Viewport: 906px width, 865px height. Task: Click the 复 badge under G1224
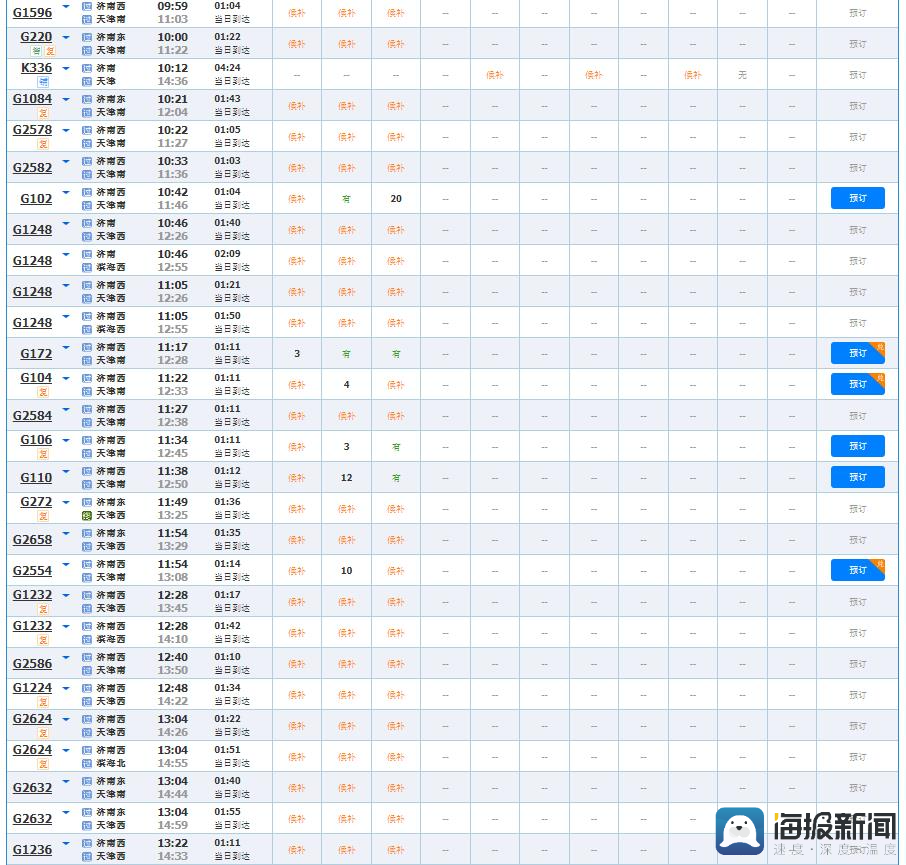pos(43,703)
